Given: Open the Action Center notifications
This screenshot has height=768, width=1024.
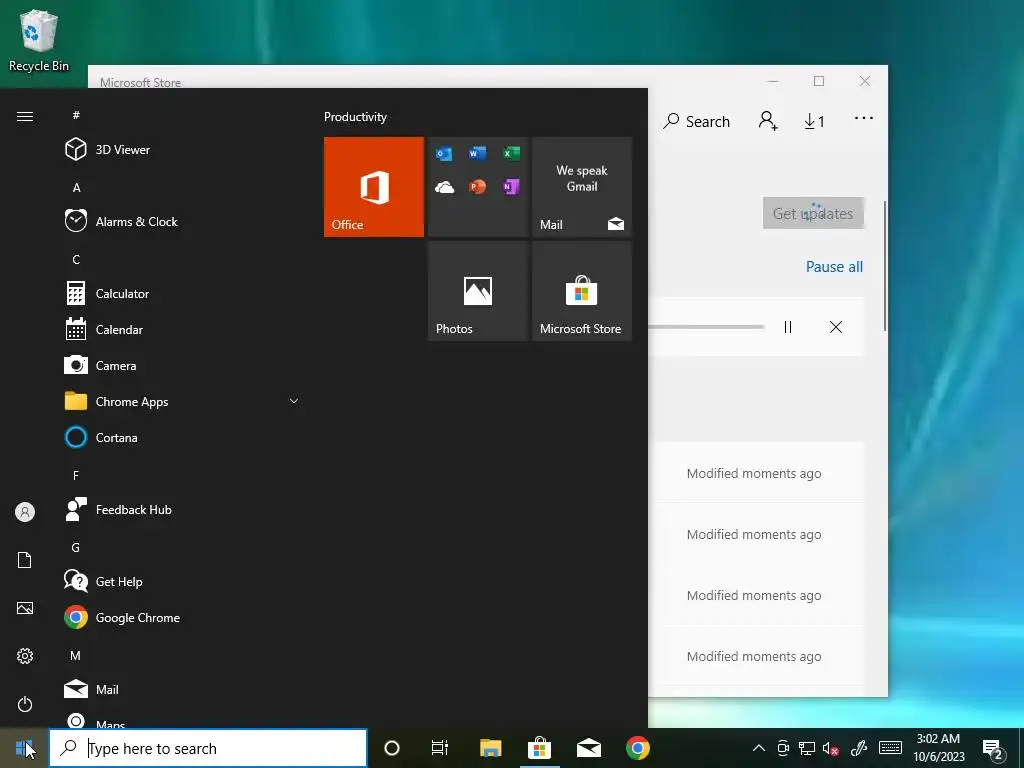Looking at the screenshot, I should (x=992, y=750).
